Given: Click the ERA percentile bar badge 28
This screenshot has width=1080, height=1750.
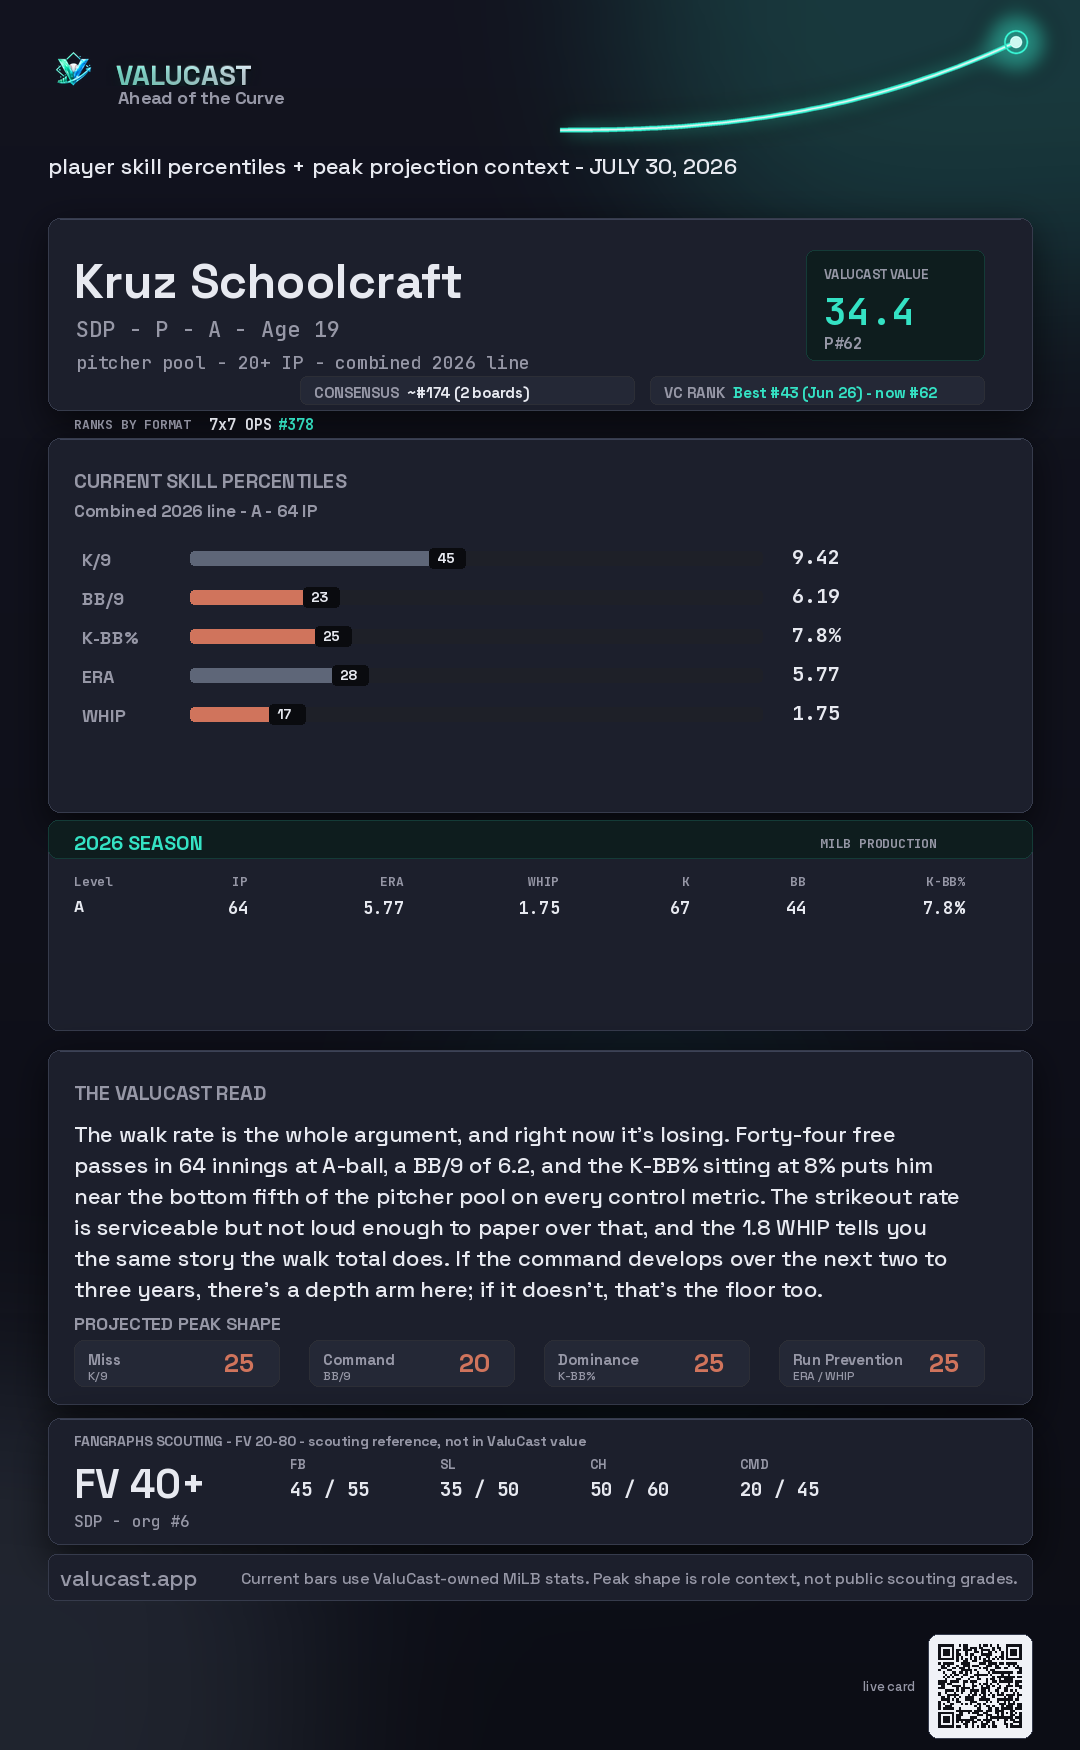Looking at the screenshot, I should click(349, 675).
